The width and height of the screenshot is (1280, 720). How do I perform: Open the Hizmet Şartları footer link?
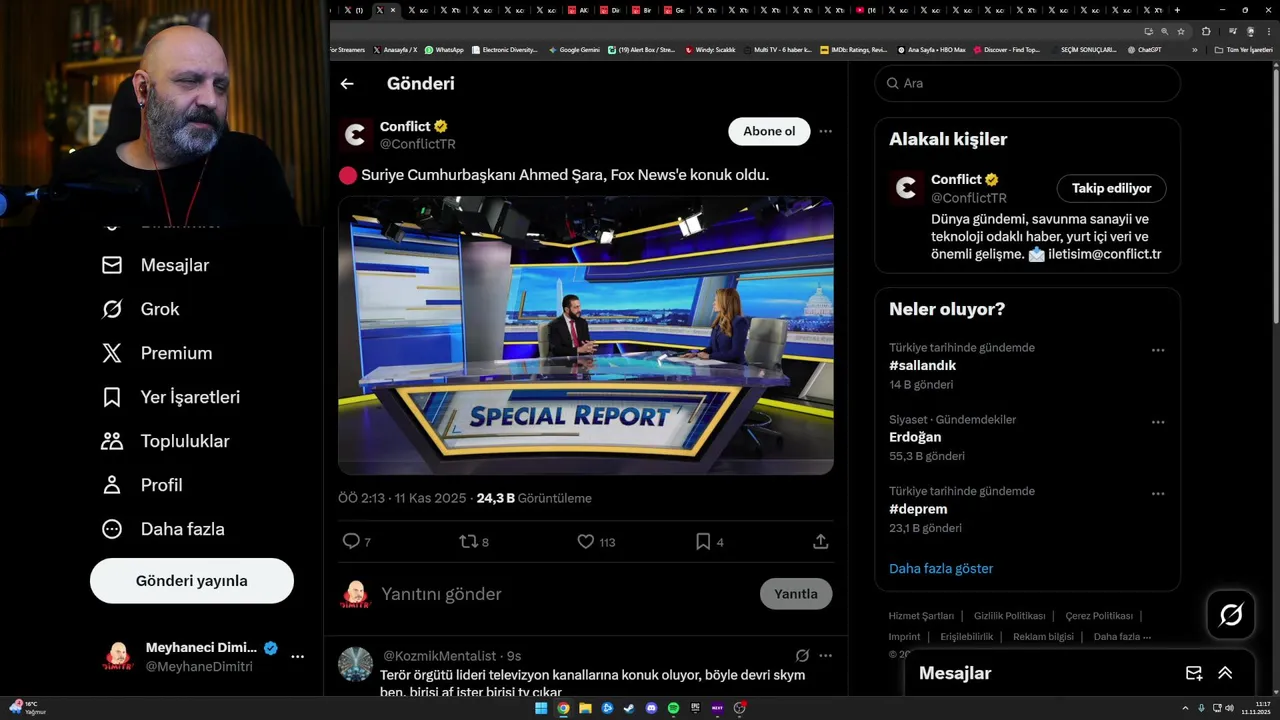click(921, 616)
